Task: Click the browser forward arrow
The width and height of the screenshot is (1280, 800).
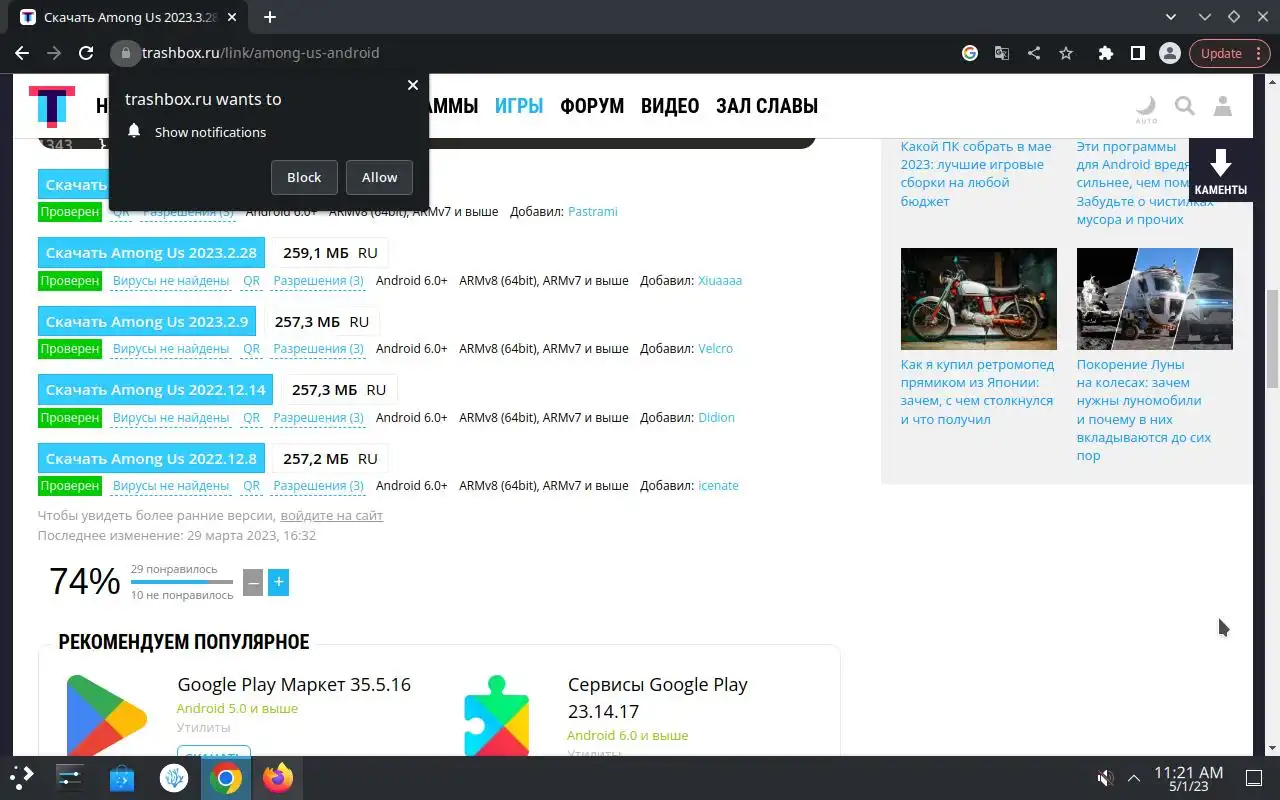Action: 54,53
